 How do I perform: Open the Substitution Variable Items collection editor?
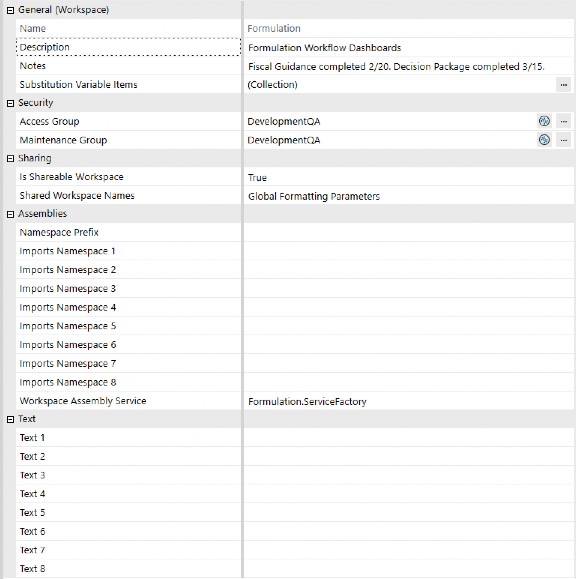click(563, 85)
